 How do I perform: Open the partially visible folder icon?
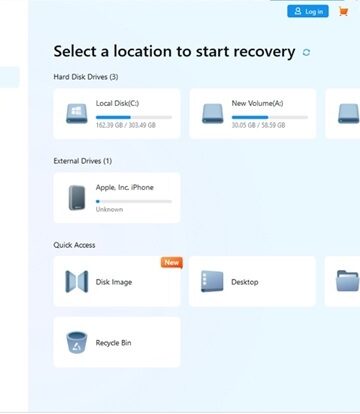click(348, 281)
